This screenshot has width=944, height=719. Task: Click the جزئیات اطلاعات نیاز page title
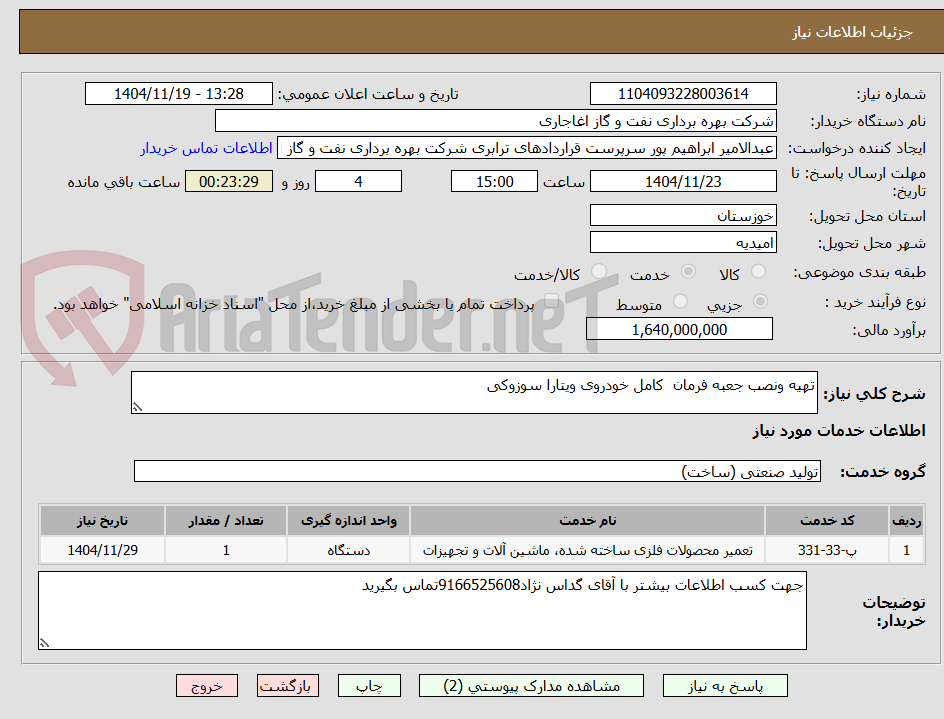(x=852, y=32)
